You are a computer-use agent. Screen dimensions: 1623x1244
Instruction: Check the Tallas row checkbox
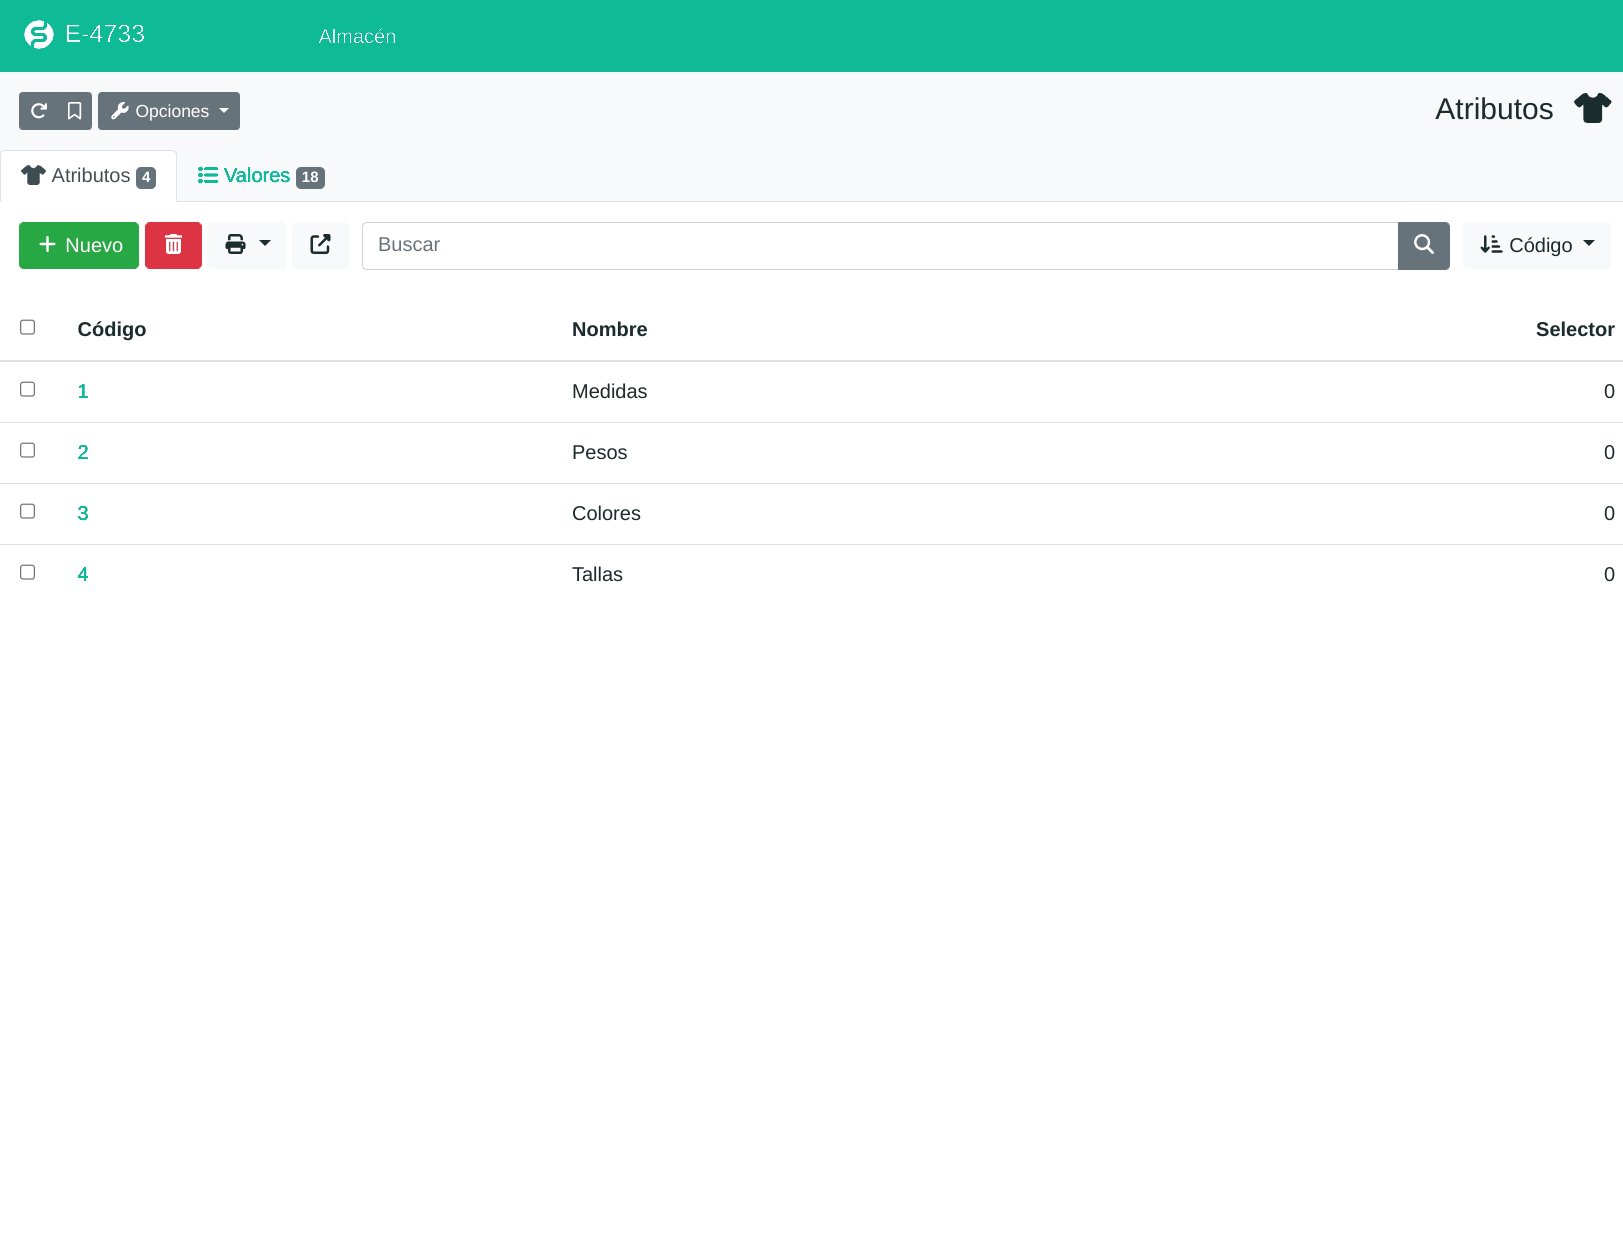(x=28, y=572)
